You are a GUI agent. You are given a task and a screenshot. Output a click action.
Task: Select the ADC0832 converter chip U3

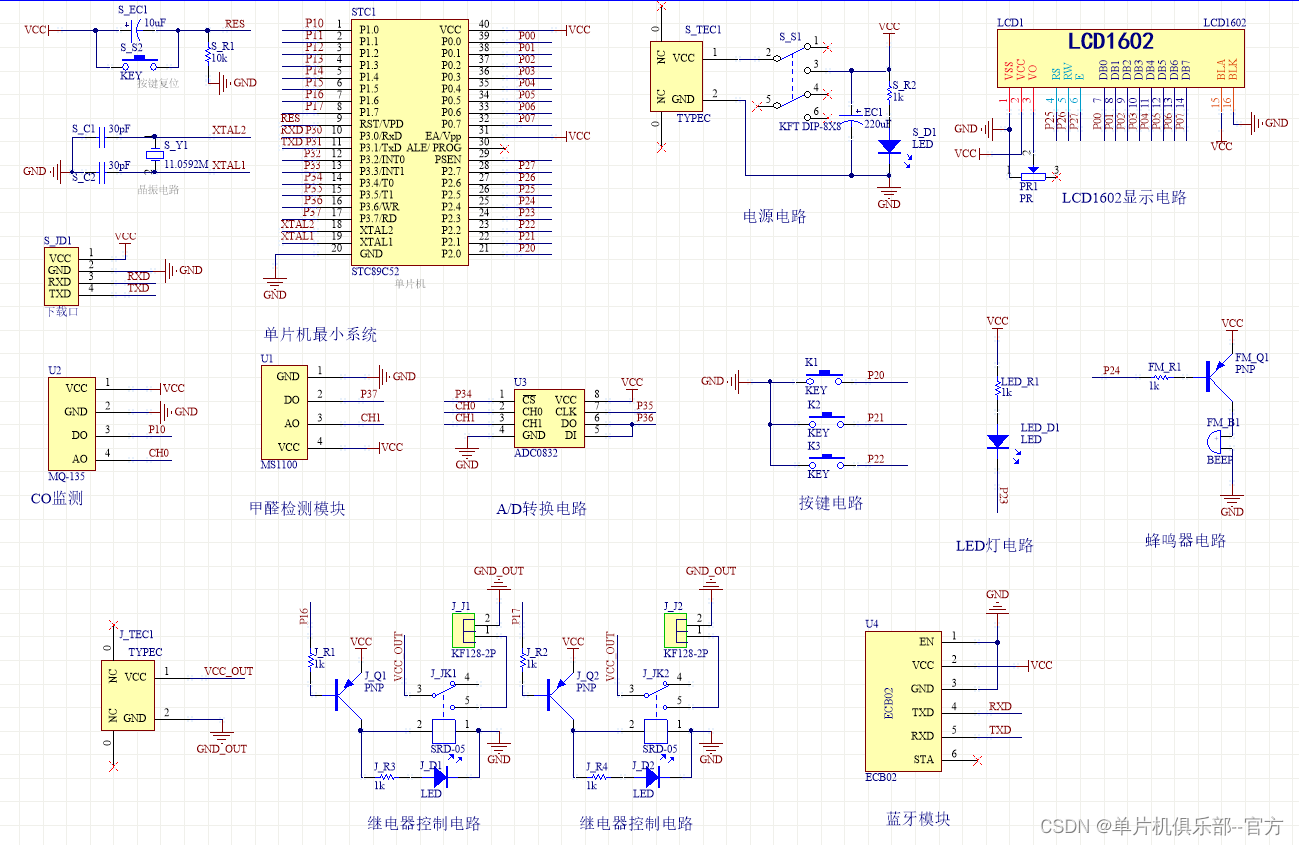pos(549,417)
